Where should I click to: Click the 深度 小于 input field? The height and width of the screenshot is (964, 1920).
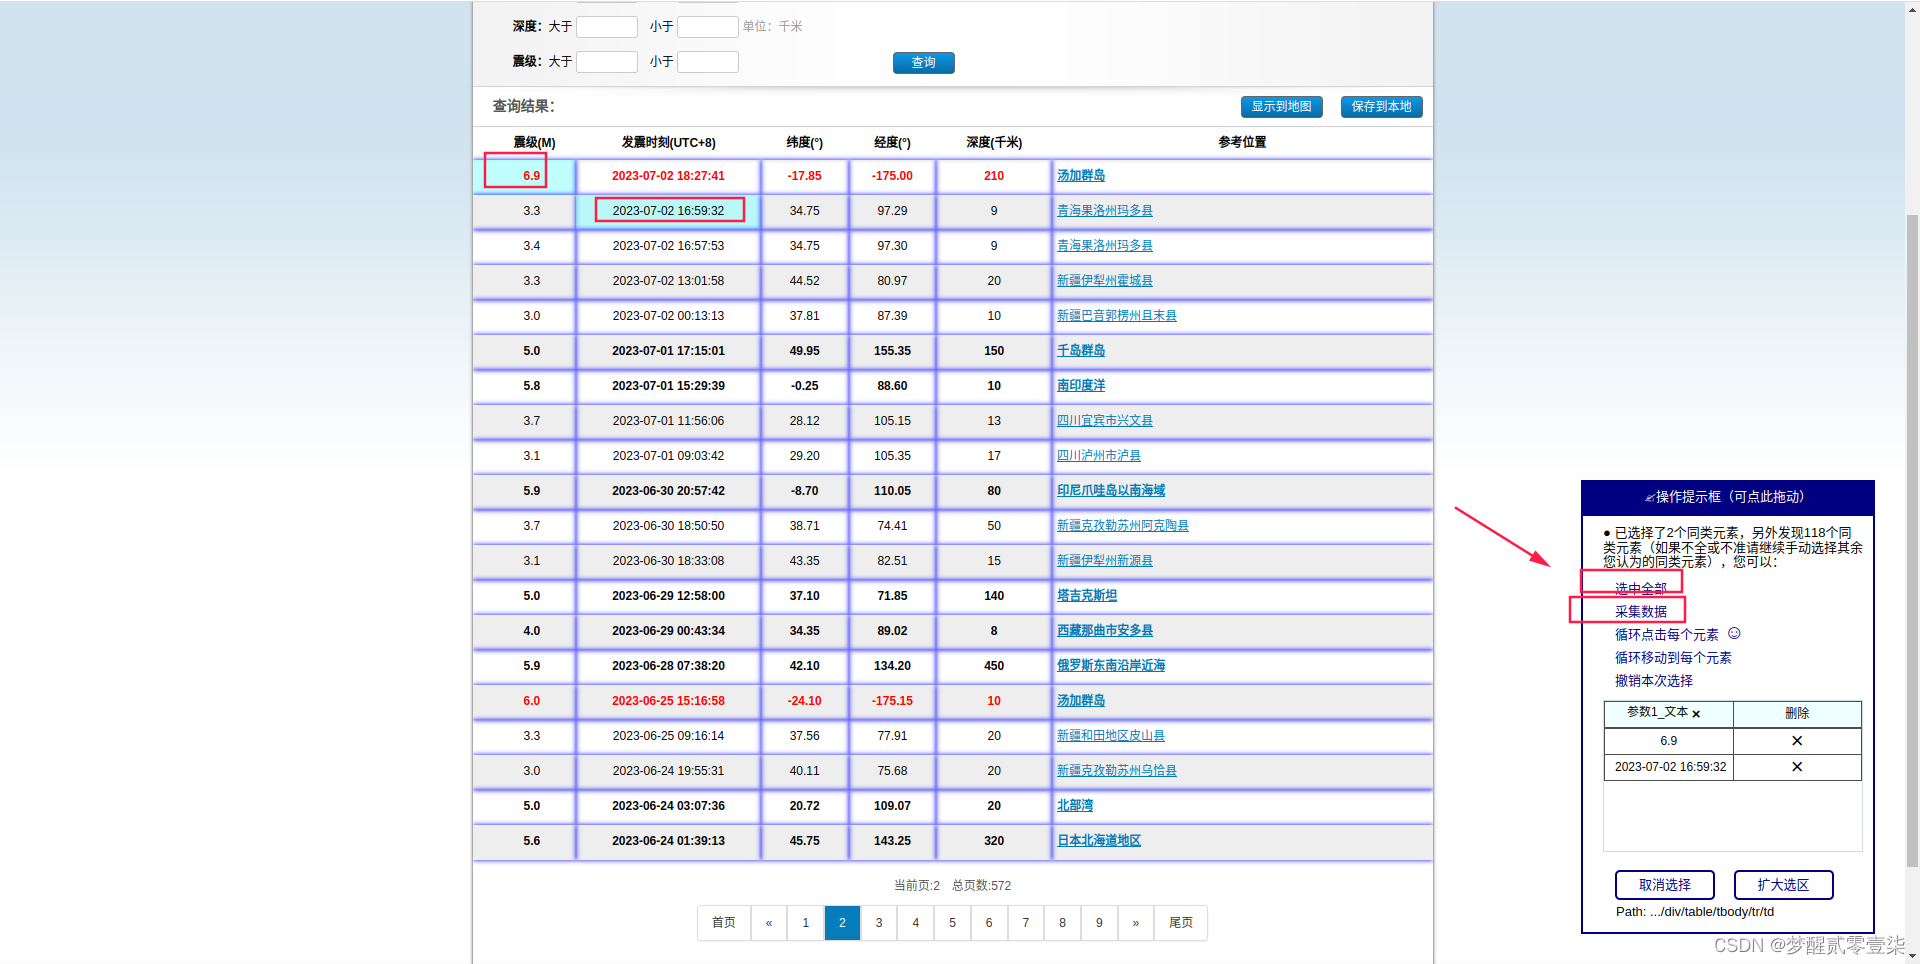click(708, 27)
